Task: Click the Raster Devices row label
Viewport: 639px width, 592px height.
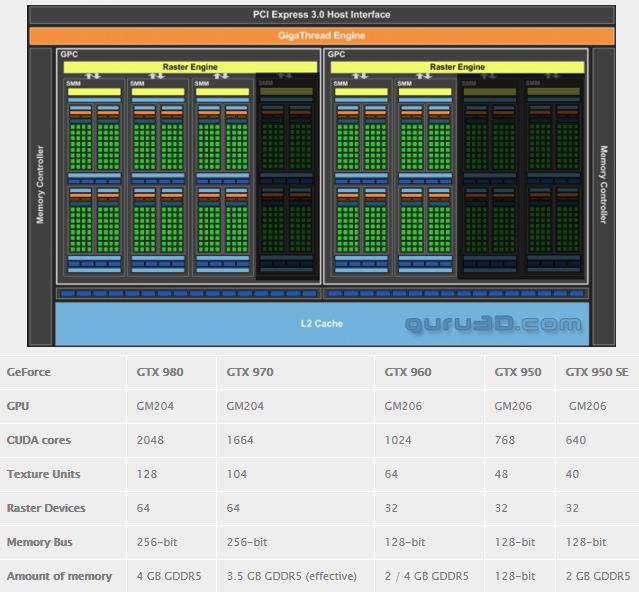Action: [46, 508]
